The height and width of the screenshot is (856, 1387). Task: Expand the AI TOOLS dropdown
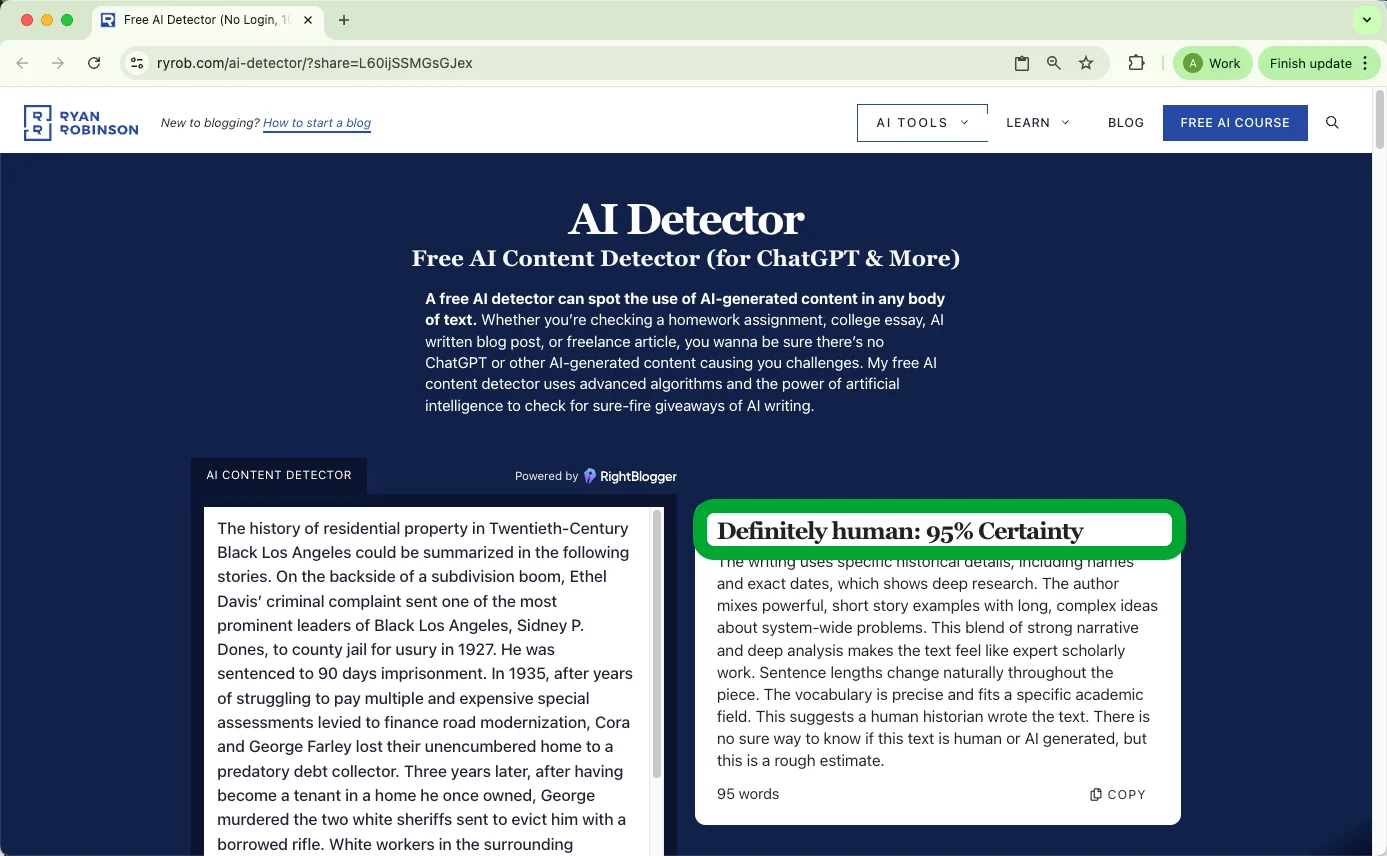point(921,122)
